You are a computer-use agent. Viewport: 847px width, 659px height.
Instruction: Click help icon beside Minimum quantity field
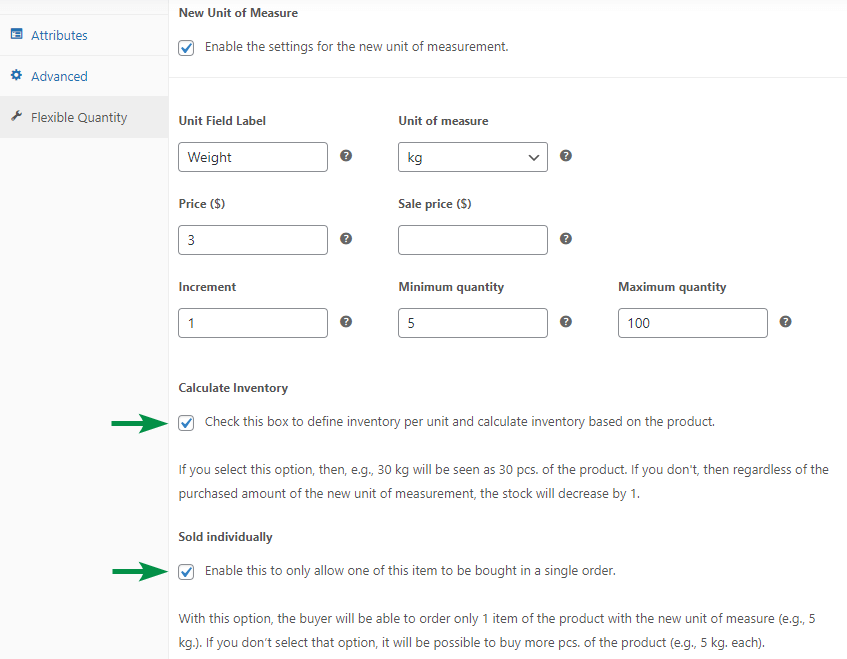click(x=566, y=322)
